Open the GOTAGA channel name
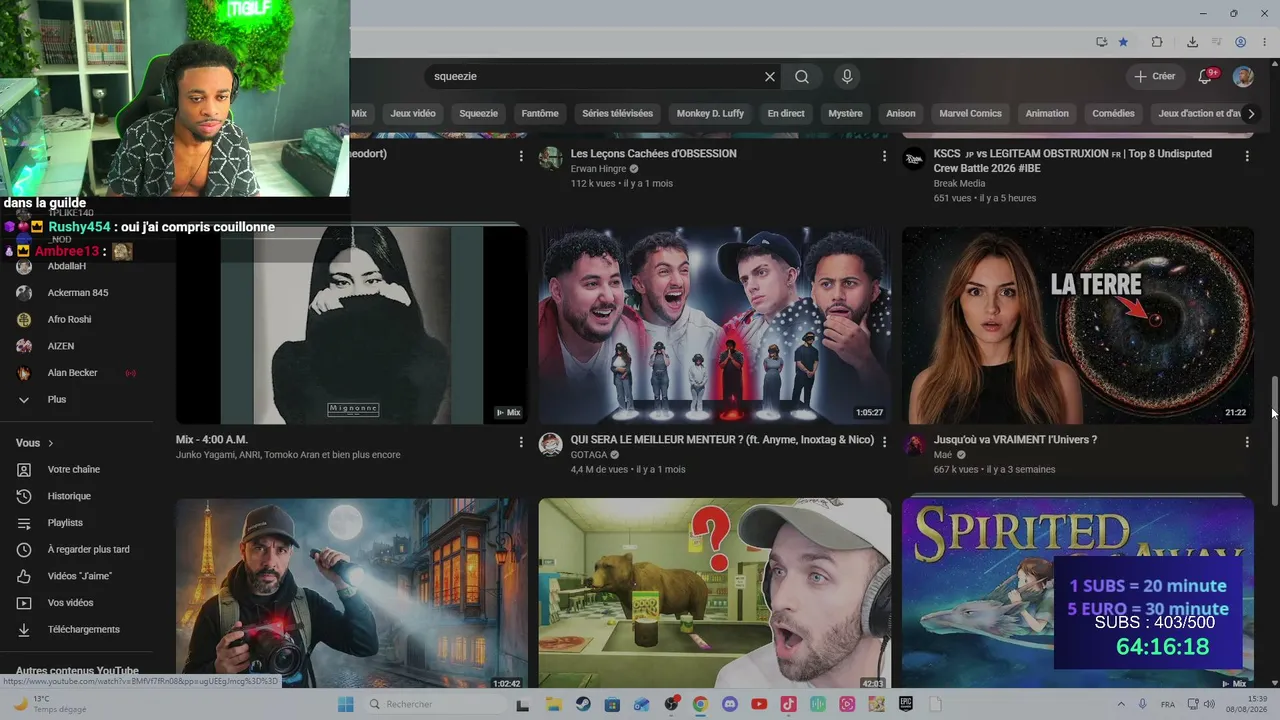This screenshot has width=1280, height=720. (x=589, y=455)
